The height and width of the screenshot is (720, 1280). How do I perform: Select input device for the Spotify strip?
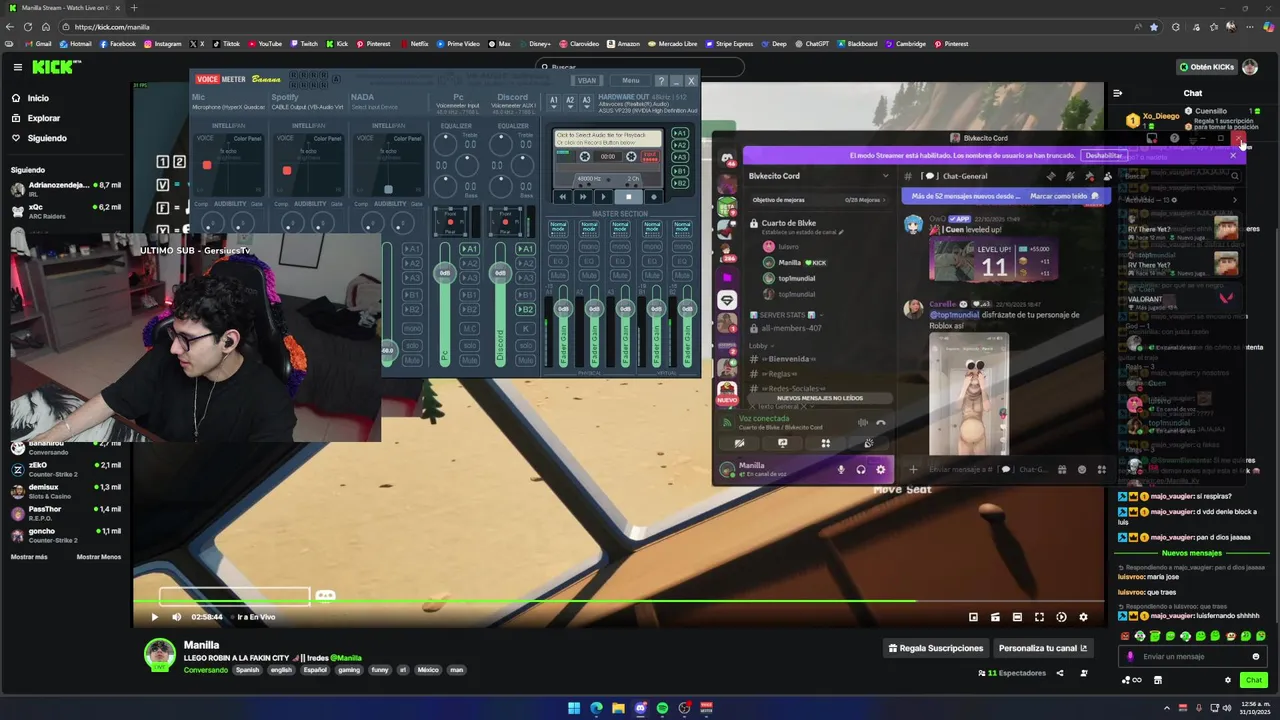[307, 107]
